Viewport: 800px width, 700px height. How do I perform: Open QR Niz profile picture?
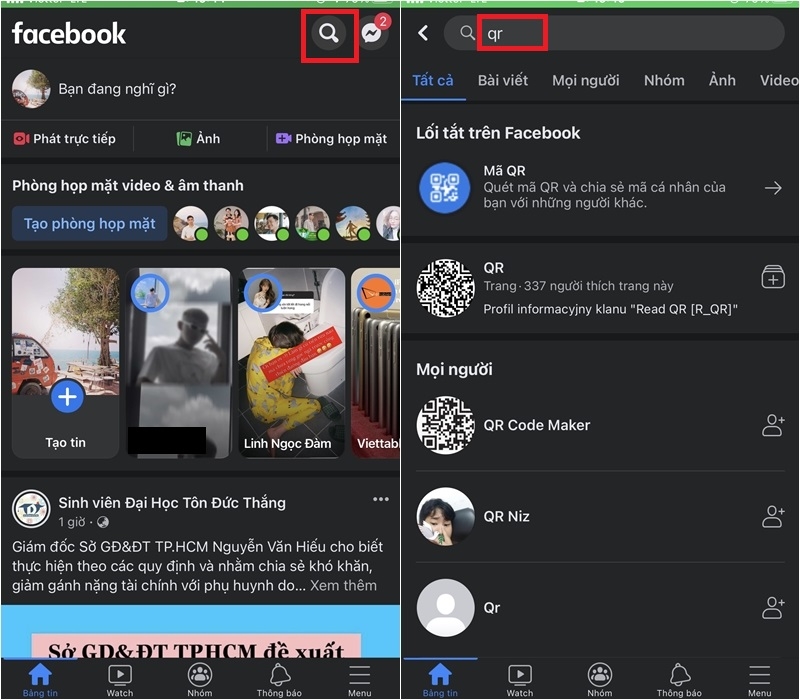click(445, 516)
